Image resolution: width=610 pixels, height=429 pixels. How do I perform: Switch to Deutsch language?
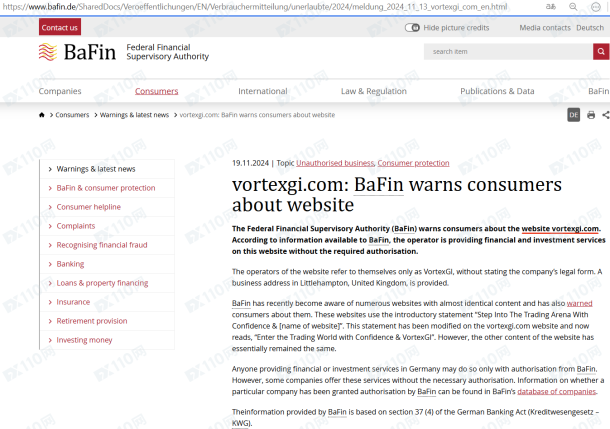(590, 28)
